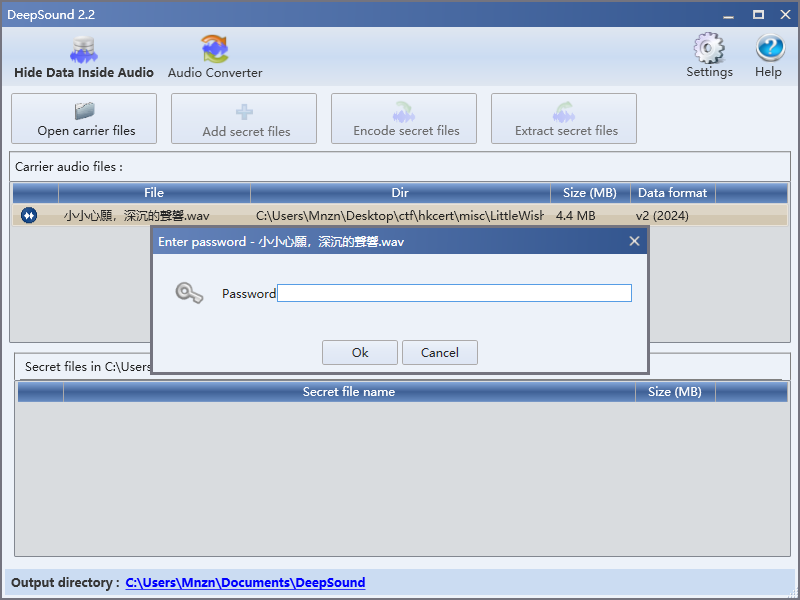The image size is (800, 600).
Task: Sort secrets by Secret file name header
Action: pyautogui.click(x=348, y=392)
